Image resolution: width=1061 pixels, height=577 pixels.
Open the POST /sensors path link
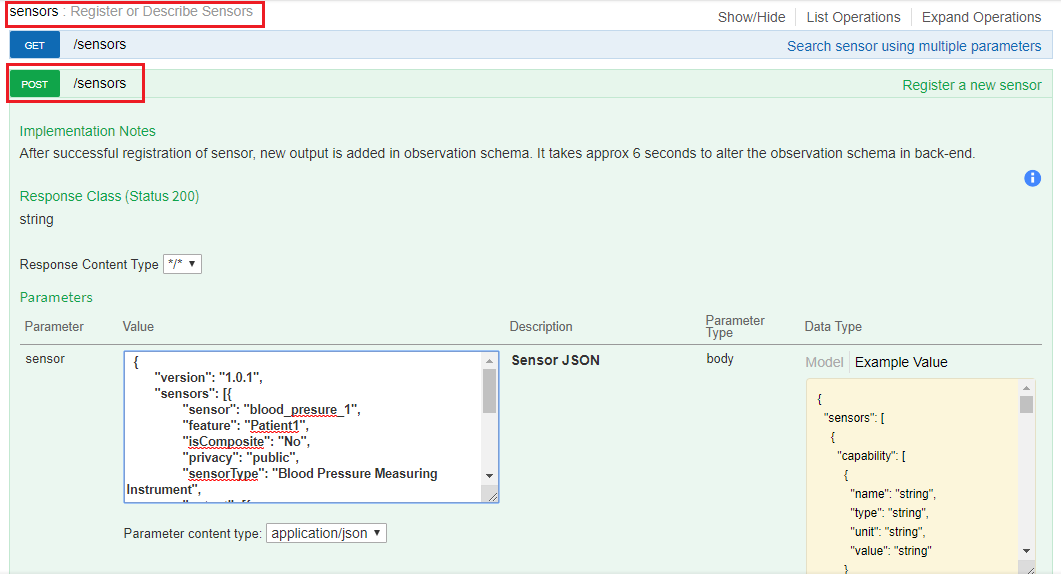click(x=99, y=83)
